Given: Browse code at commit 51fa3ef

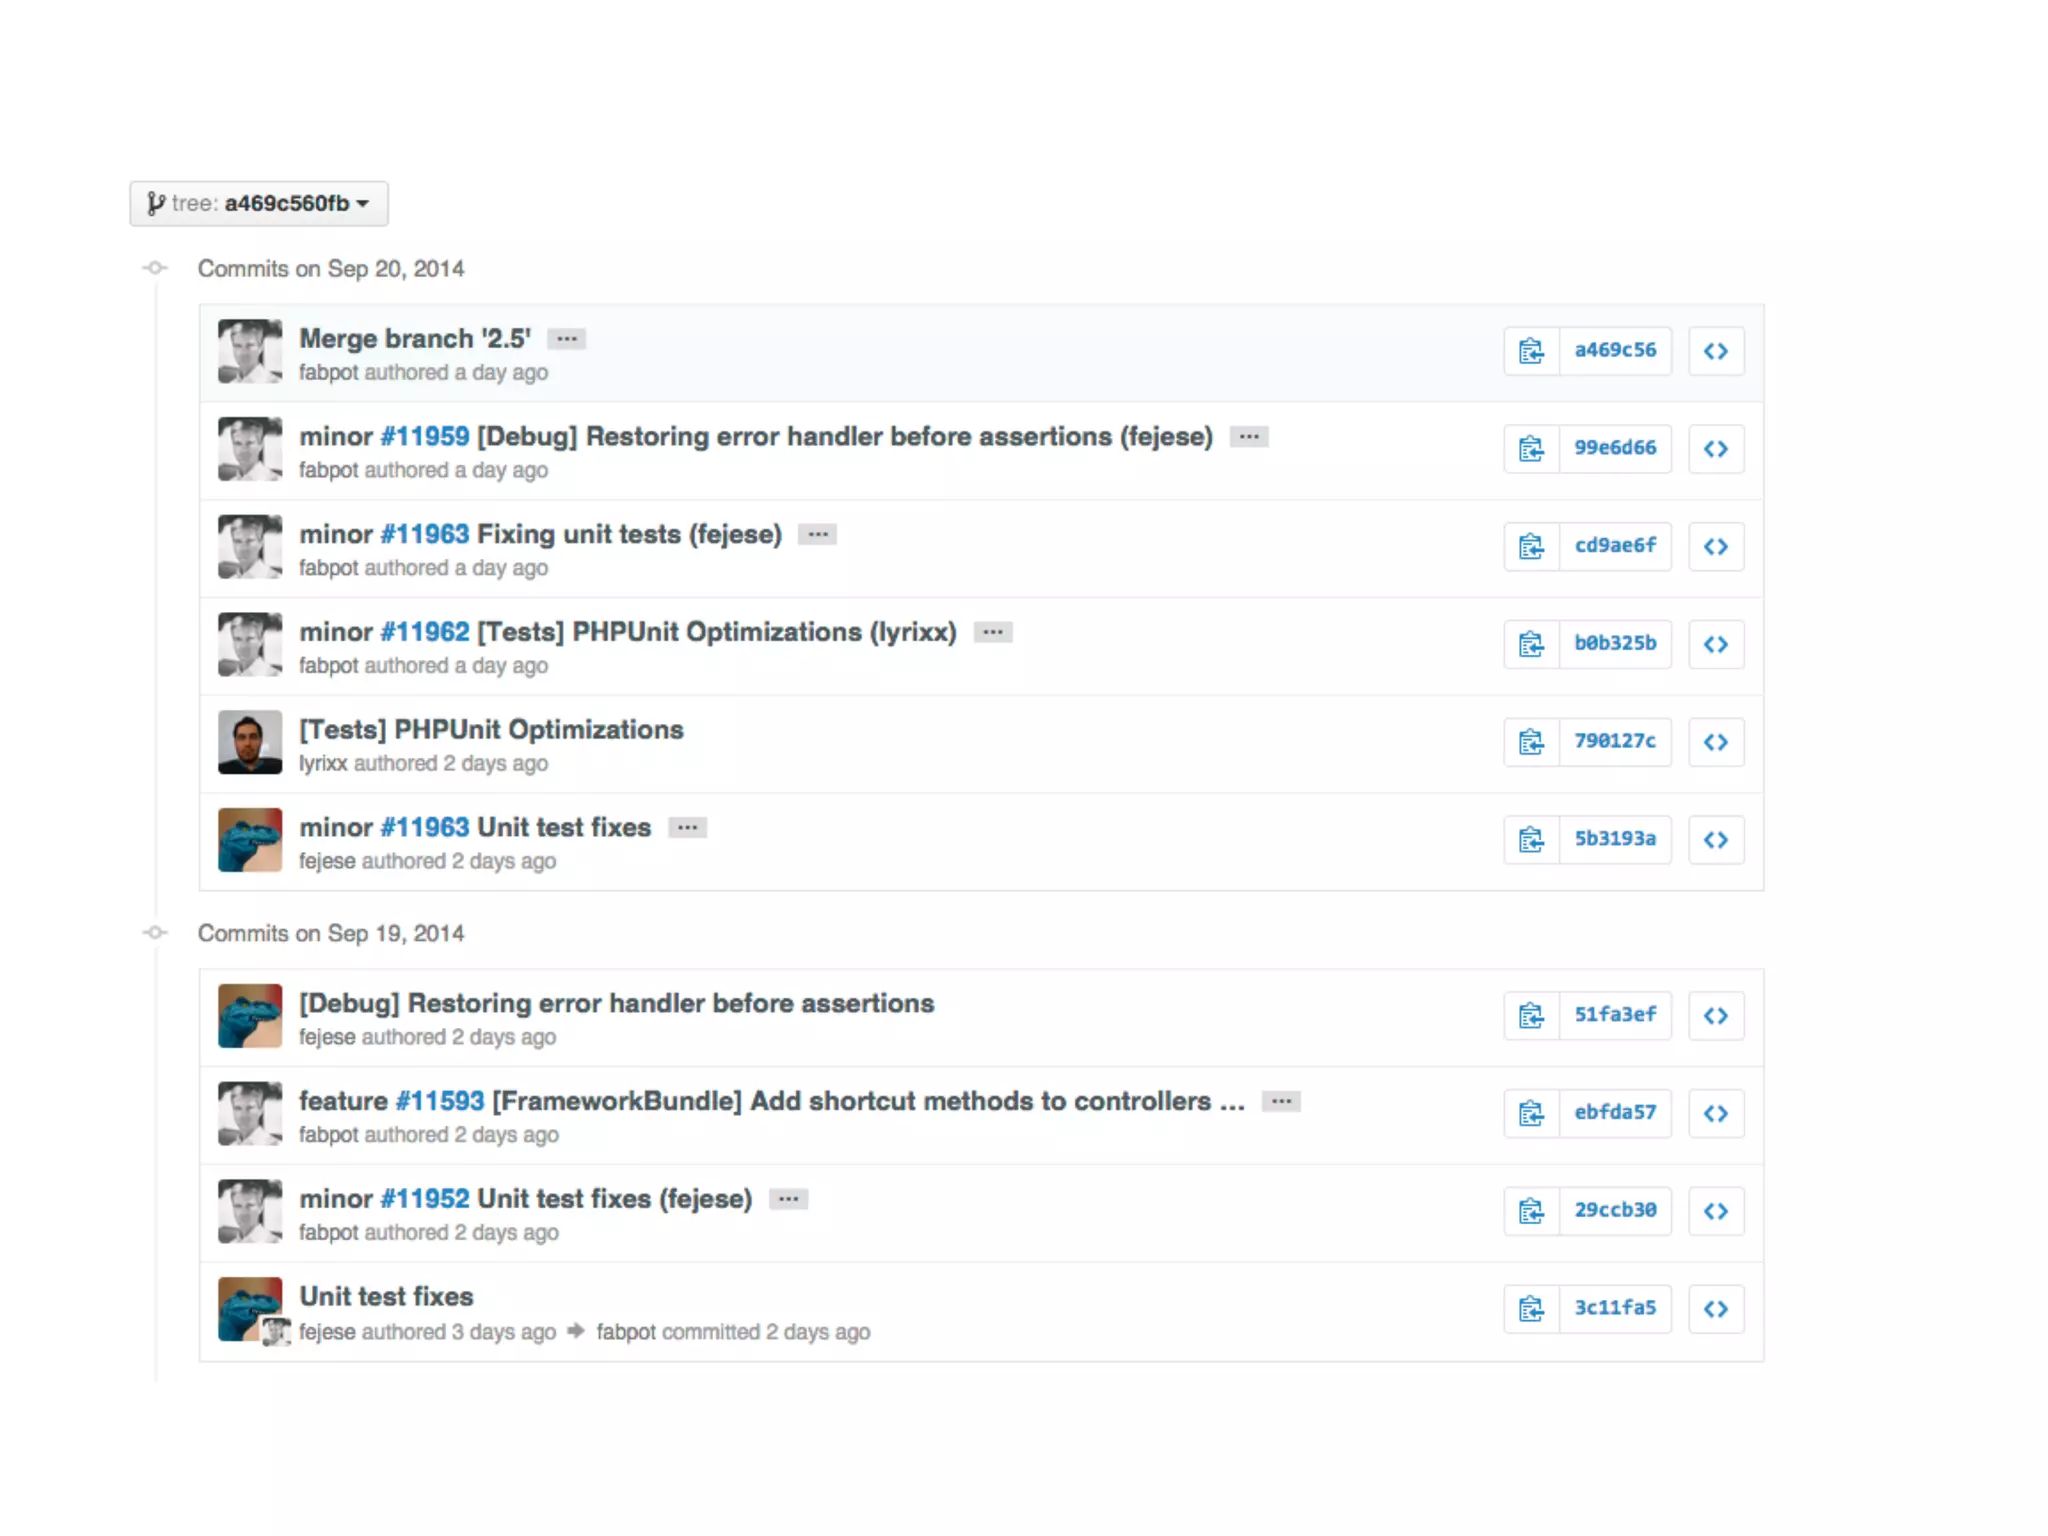Looking at the screenshot, I should click(x=1716, y=1016).
